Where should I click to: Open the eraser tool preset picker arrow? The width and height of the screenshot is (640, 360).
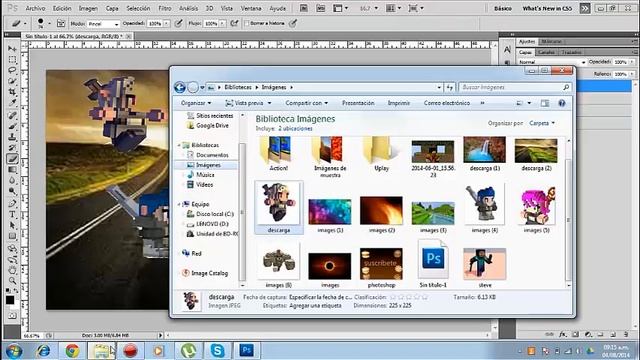tap(25, 24)
